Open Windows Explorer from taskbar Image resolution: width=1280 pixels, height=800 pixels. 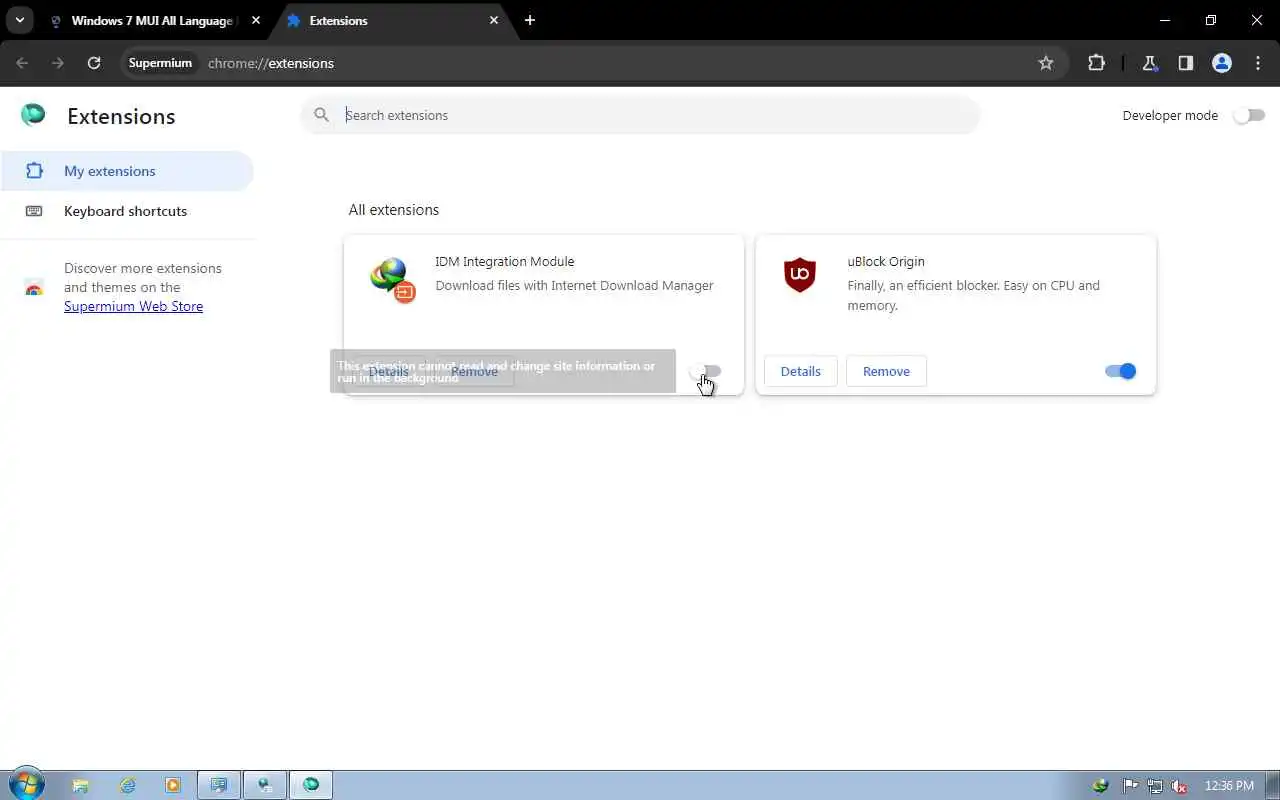point(81,785)
